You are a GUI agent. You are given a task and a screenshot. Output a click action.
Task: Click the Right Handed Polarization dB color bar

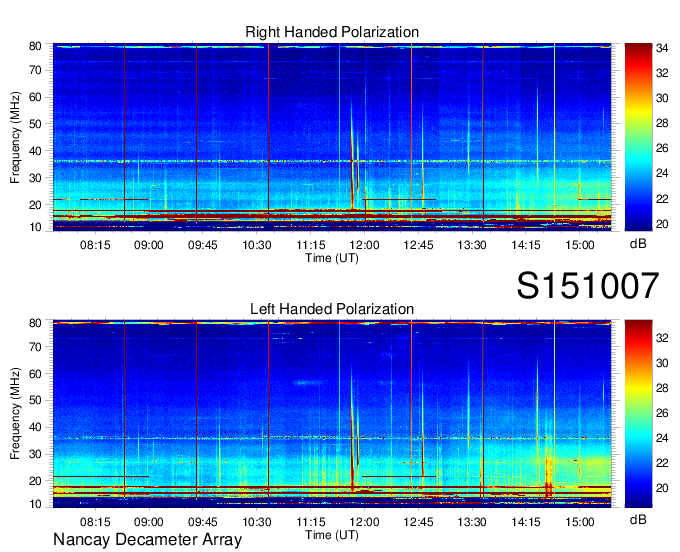pyautogui.click(x=638, y=137)
